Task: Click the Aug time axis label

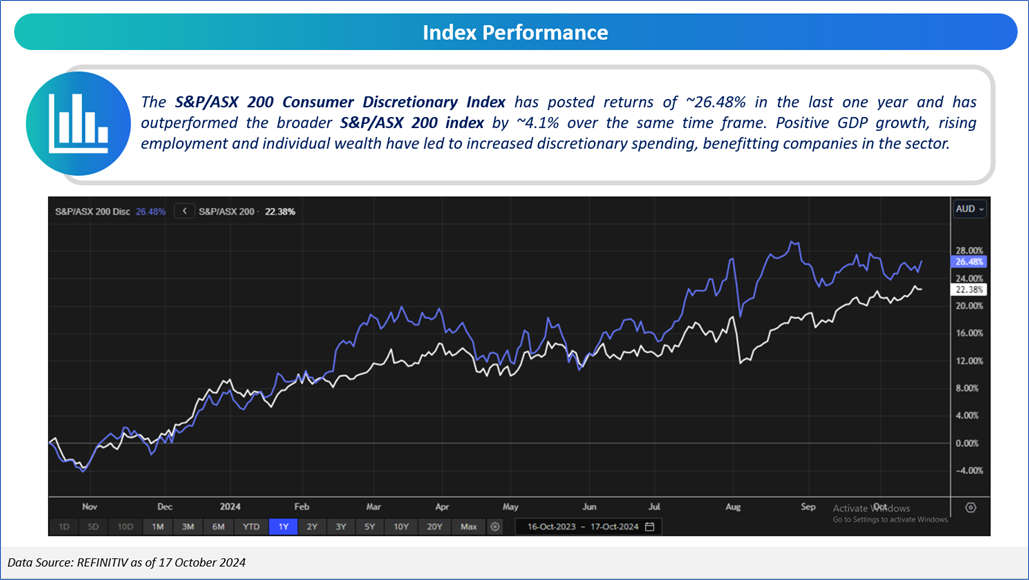Action: tap(733, 507)
